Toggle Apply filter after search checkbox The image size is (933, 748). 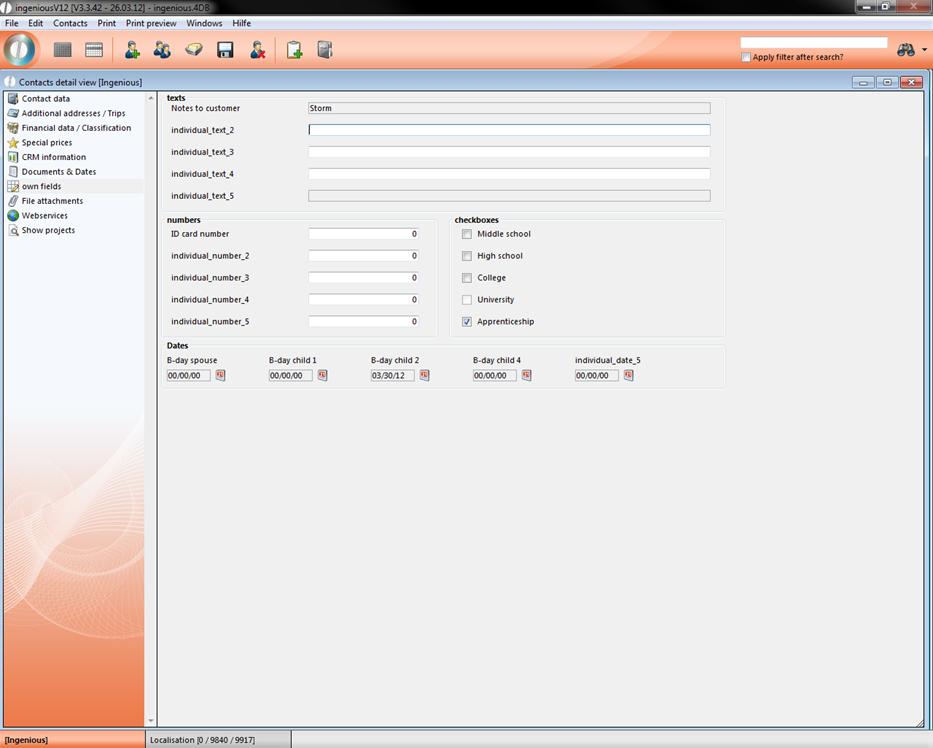pyautogui.click(x=746, y=57)
